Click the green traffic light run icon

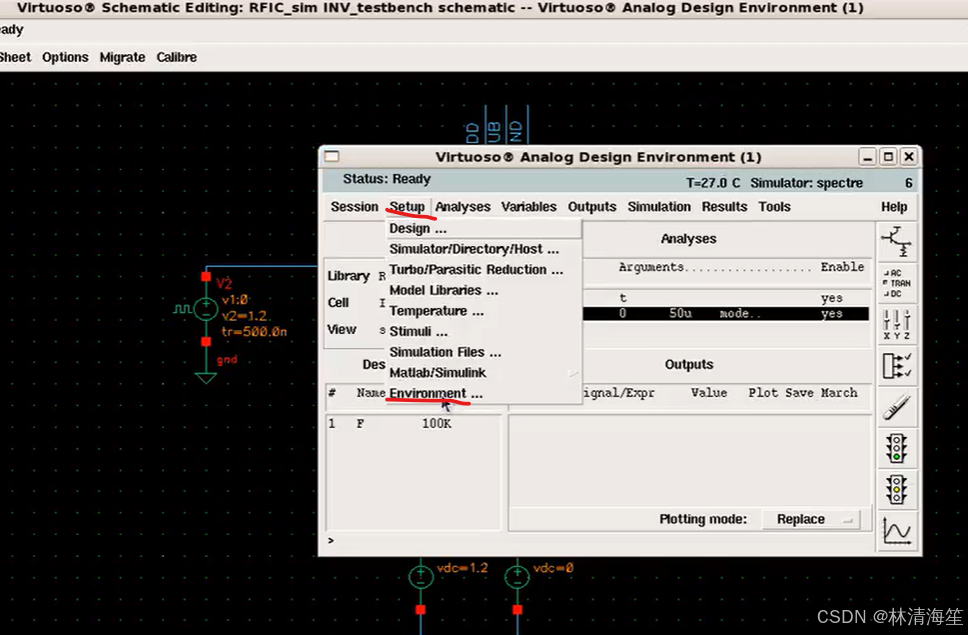click(896, 448)
